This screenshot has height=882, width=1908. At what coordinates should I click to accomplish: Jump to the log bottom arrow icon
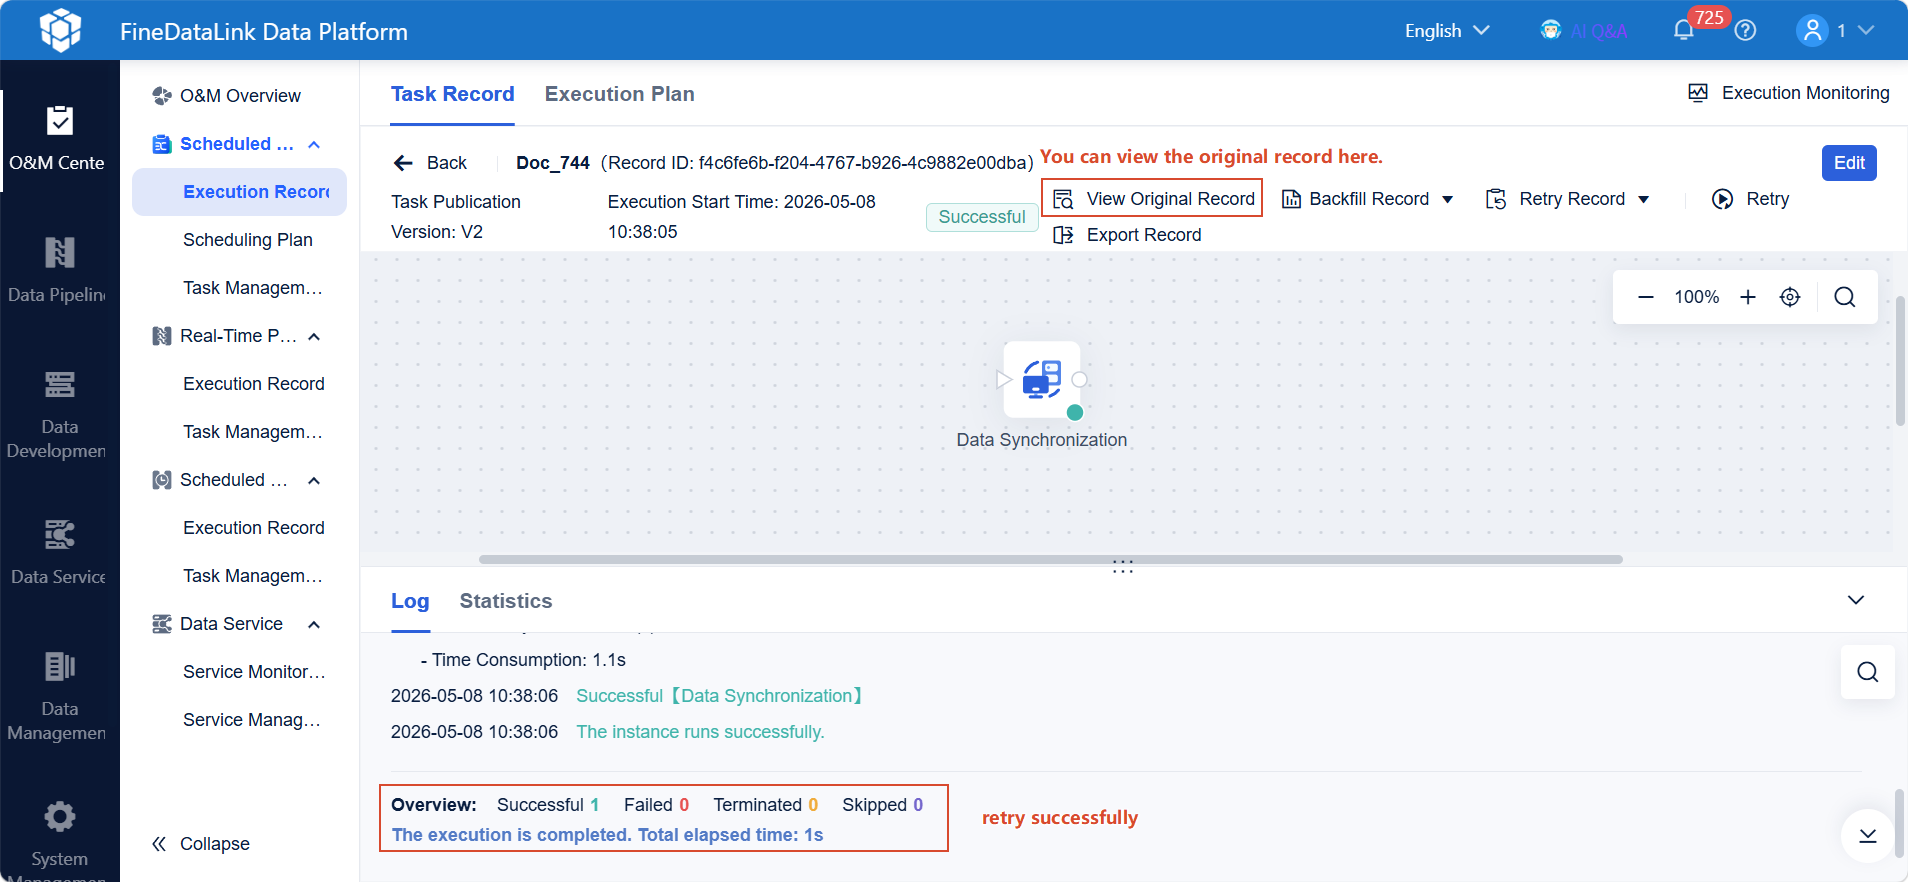[x=1868, y=835]
